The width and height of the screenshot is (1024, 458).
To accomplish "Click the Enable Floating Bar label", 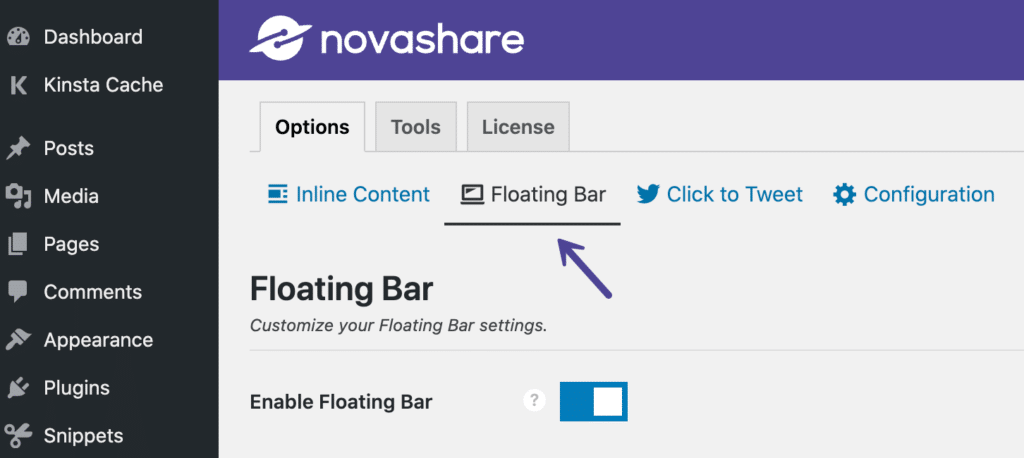I will coord(341,402).
